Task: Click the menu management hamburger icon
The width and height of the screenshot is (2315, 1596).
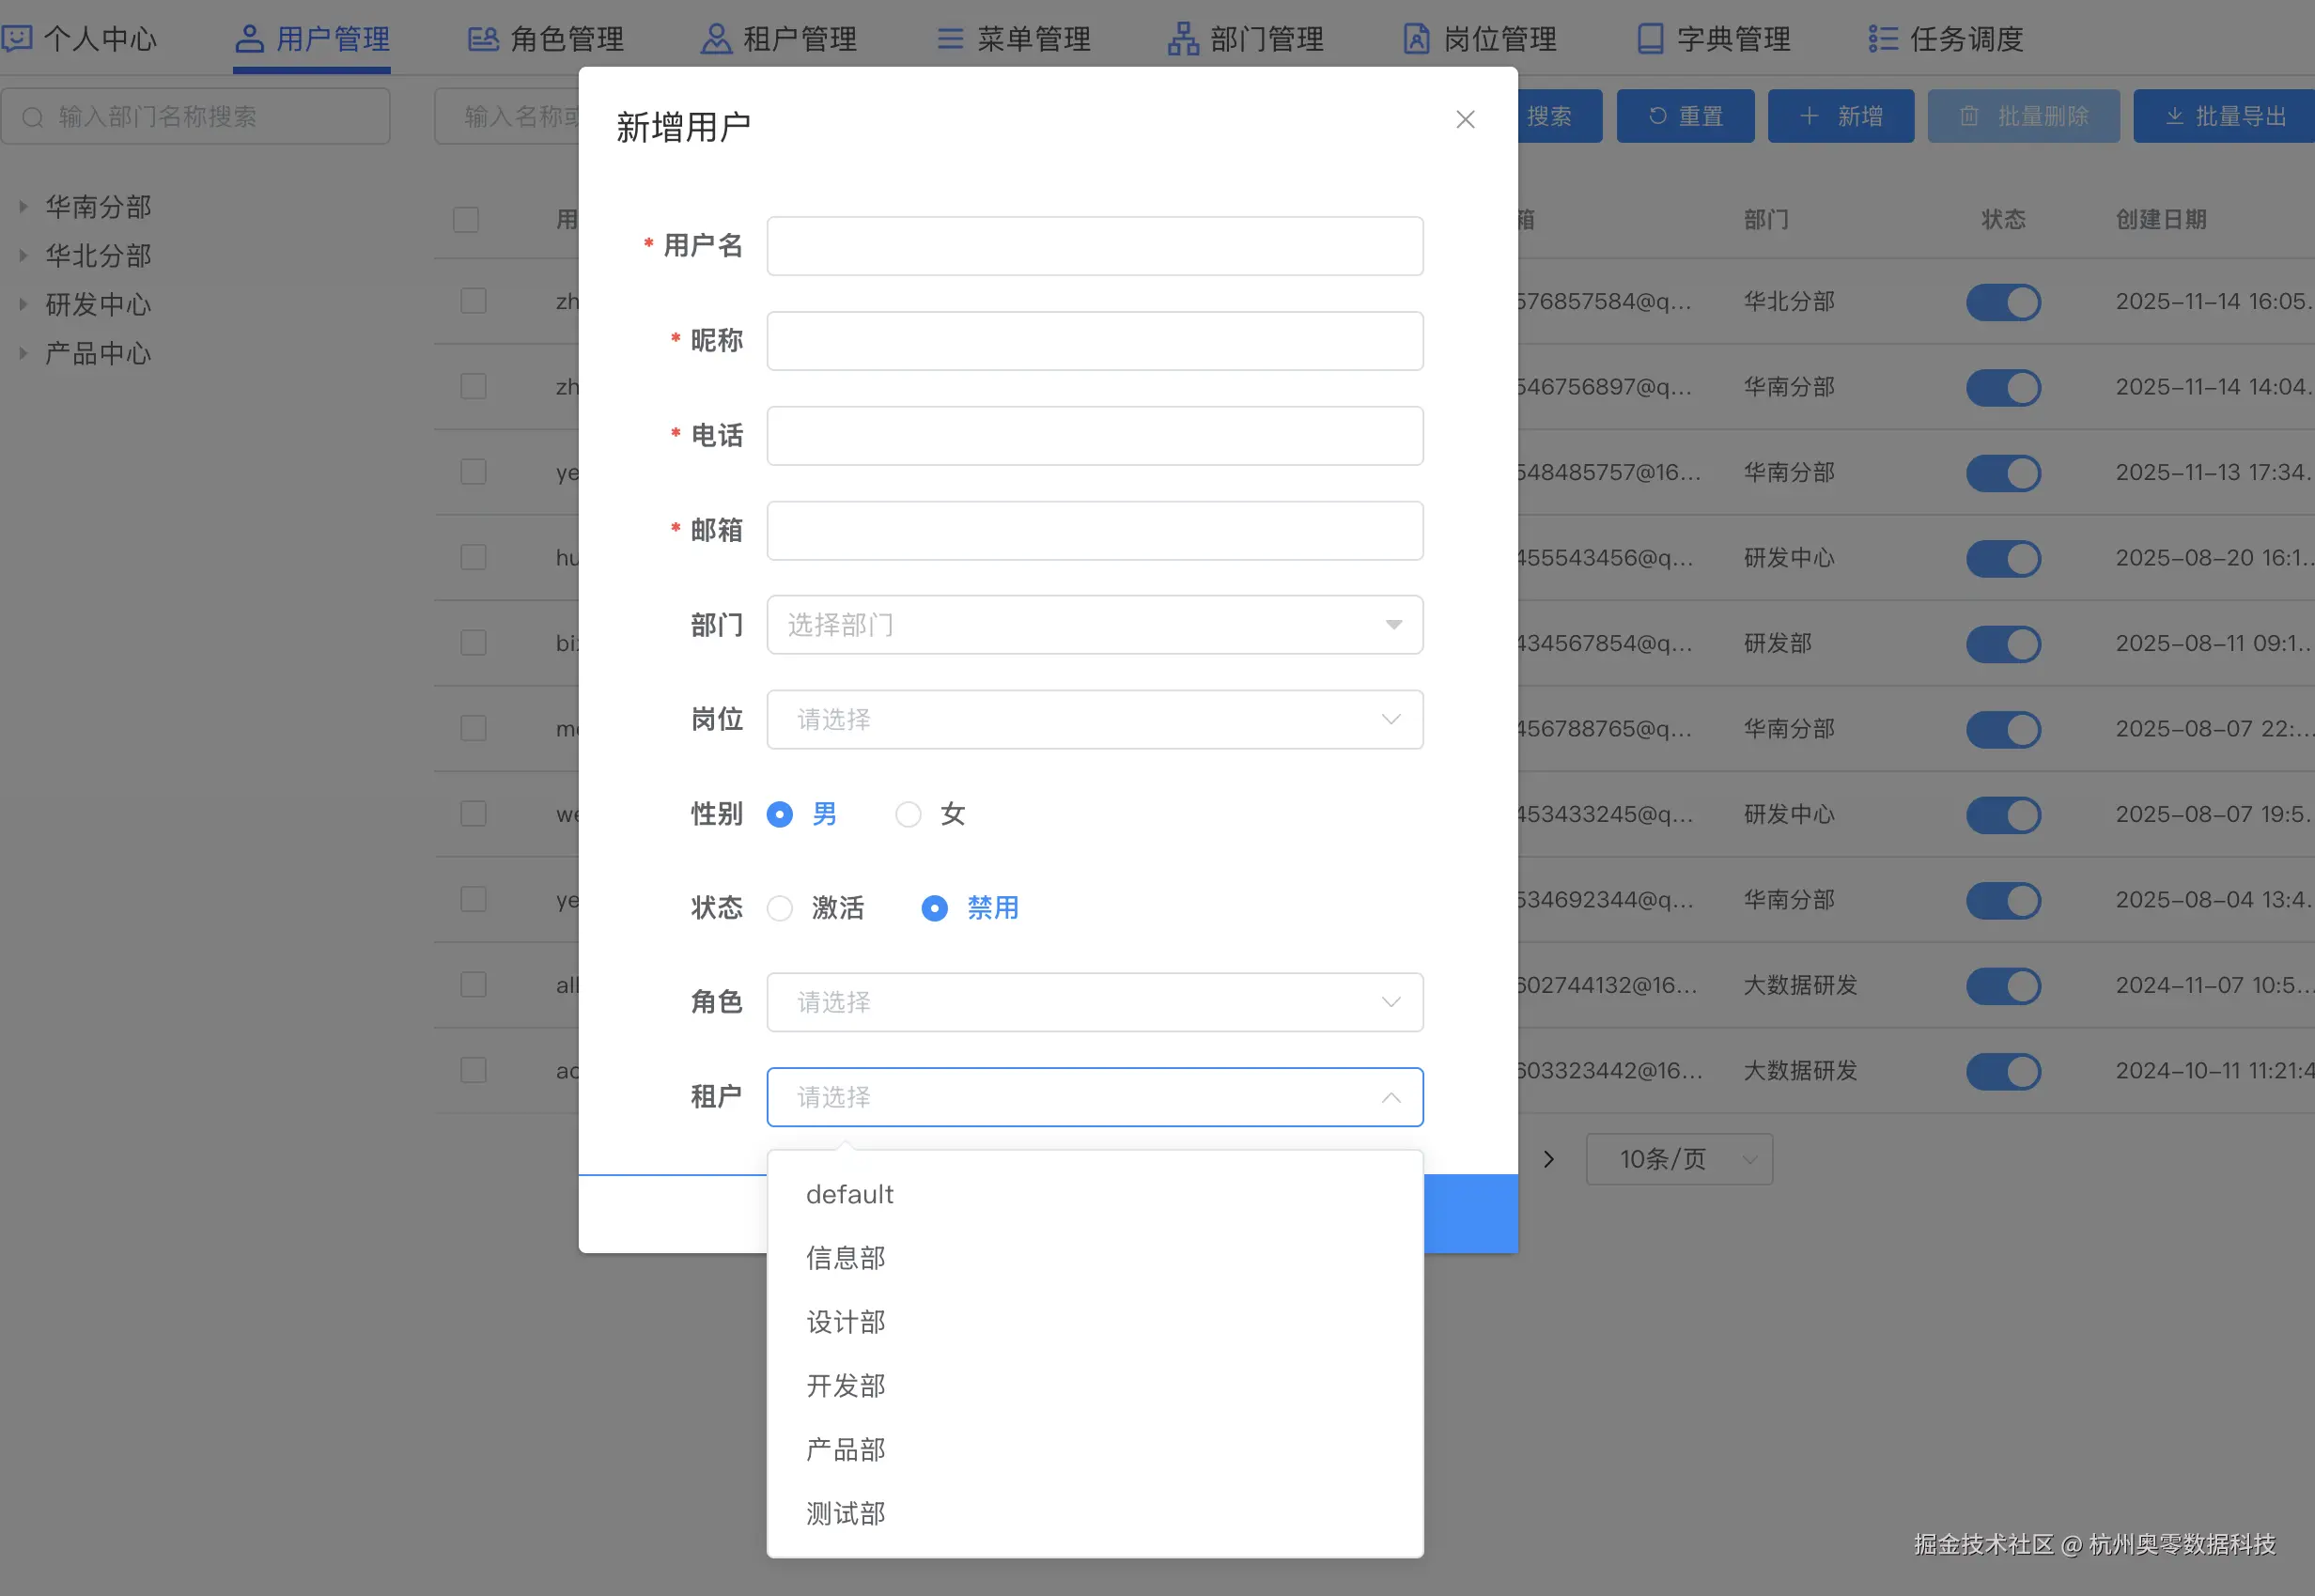Action: (x=950, y=39)
